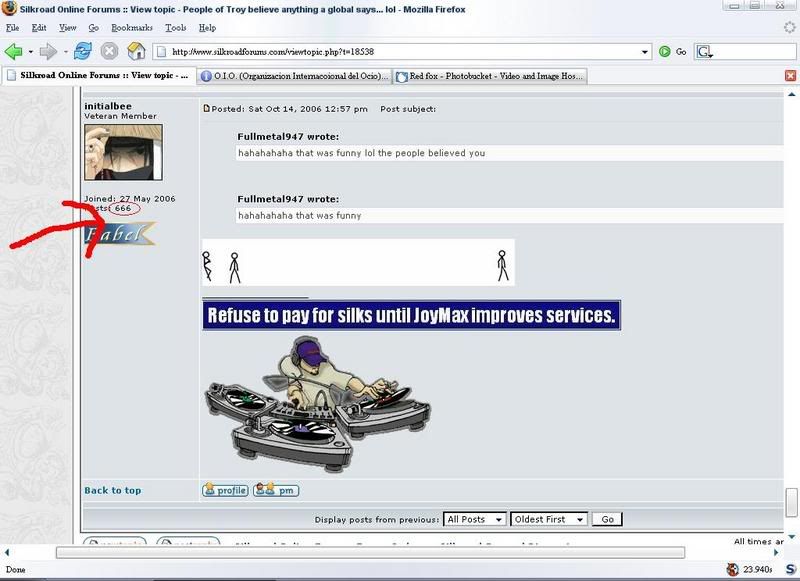Click the profile button under post

[225, 490]
